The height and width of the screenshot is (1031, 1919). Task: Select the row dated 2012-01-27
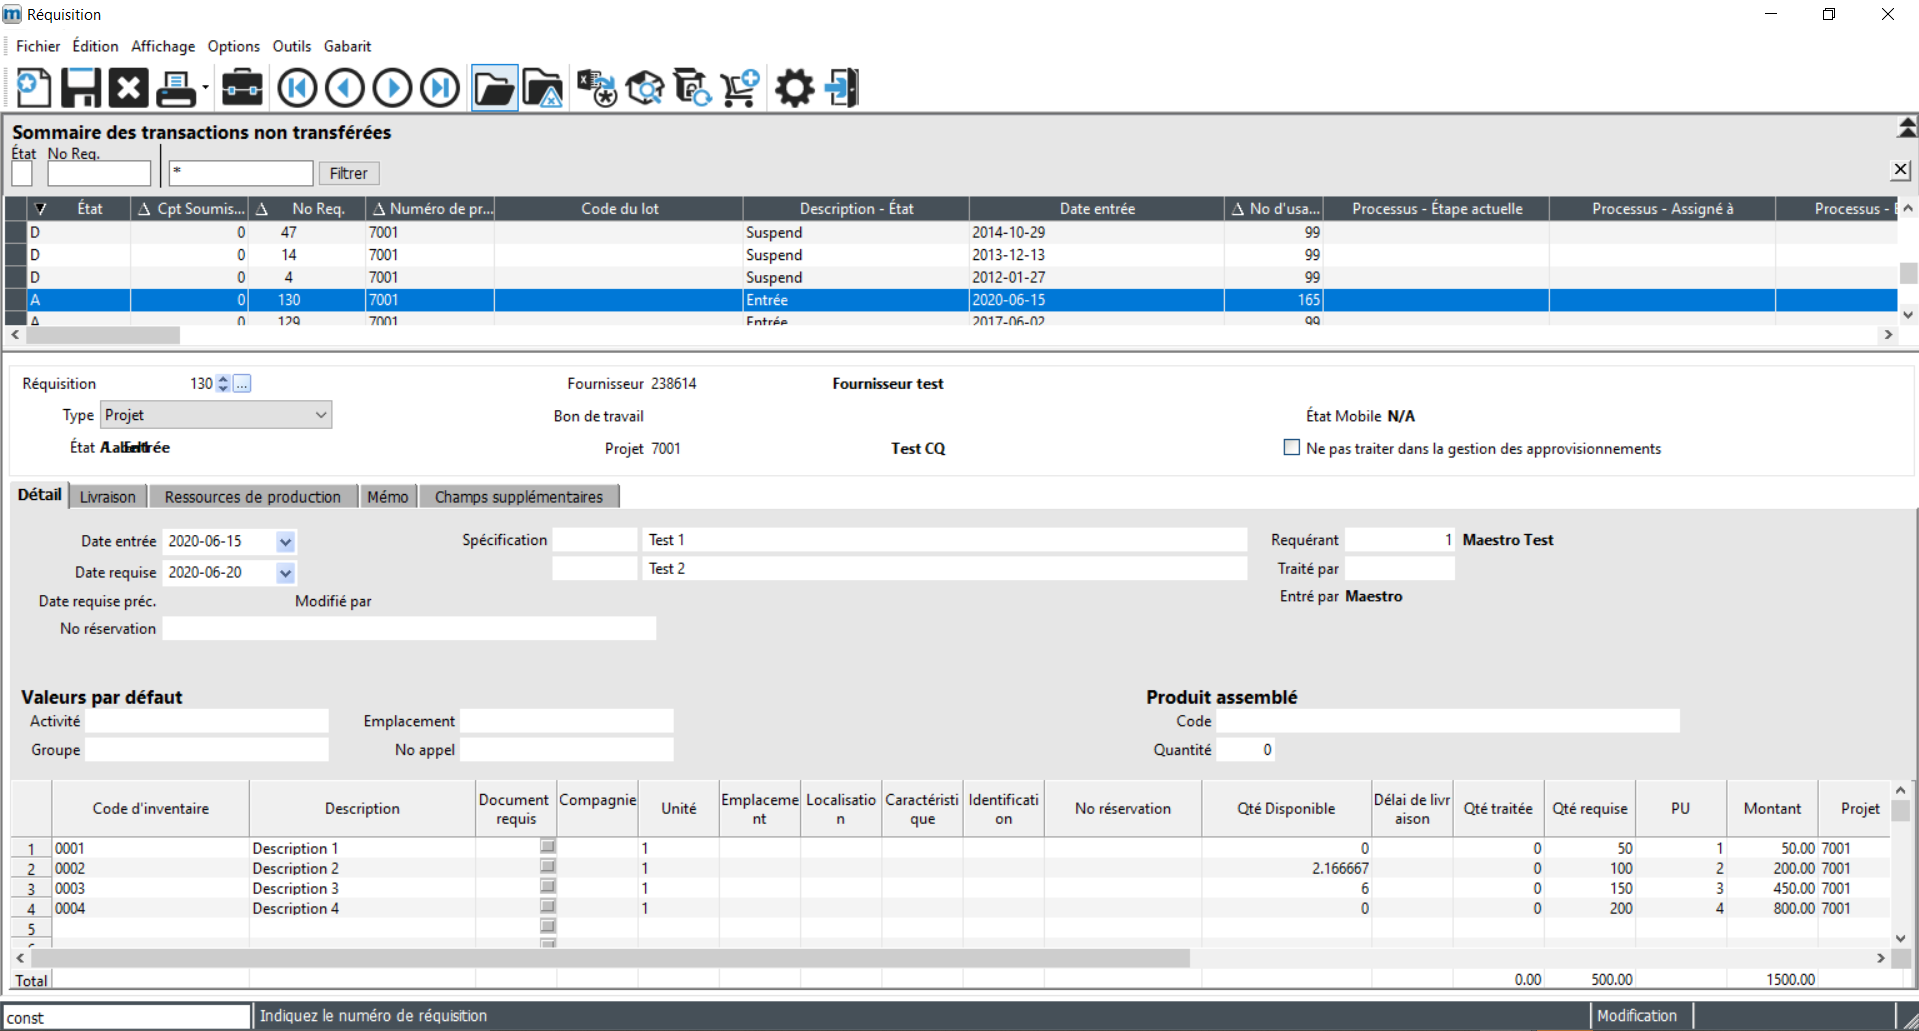coord(951,277)
